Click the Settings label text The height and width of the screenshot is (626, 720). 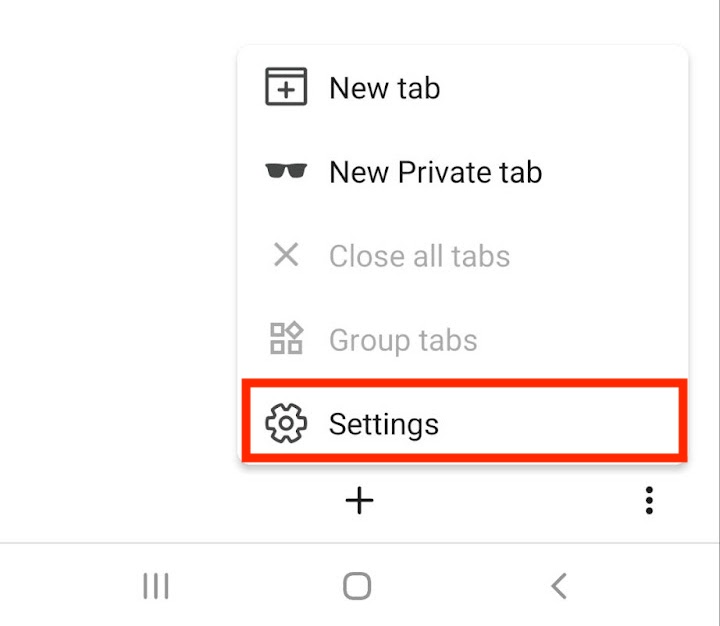pos(384,424)
